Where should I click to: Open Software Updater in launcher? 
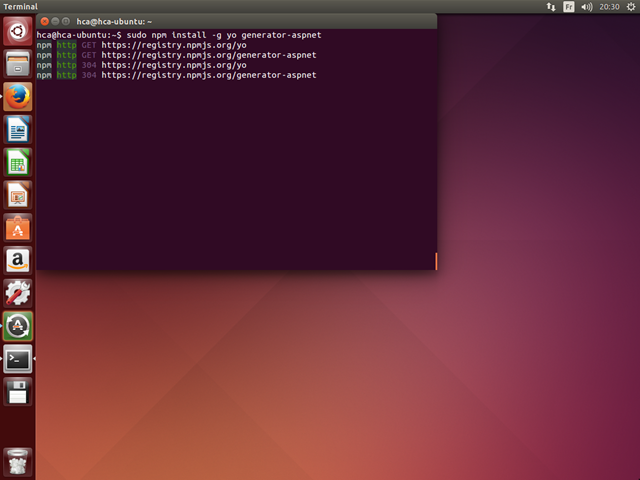point(18,326)
